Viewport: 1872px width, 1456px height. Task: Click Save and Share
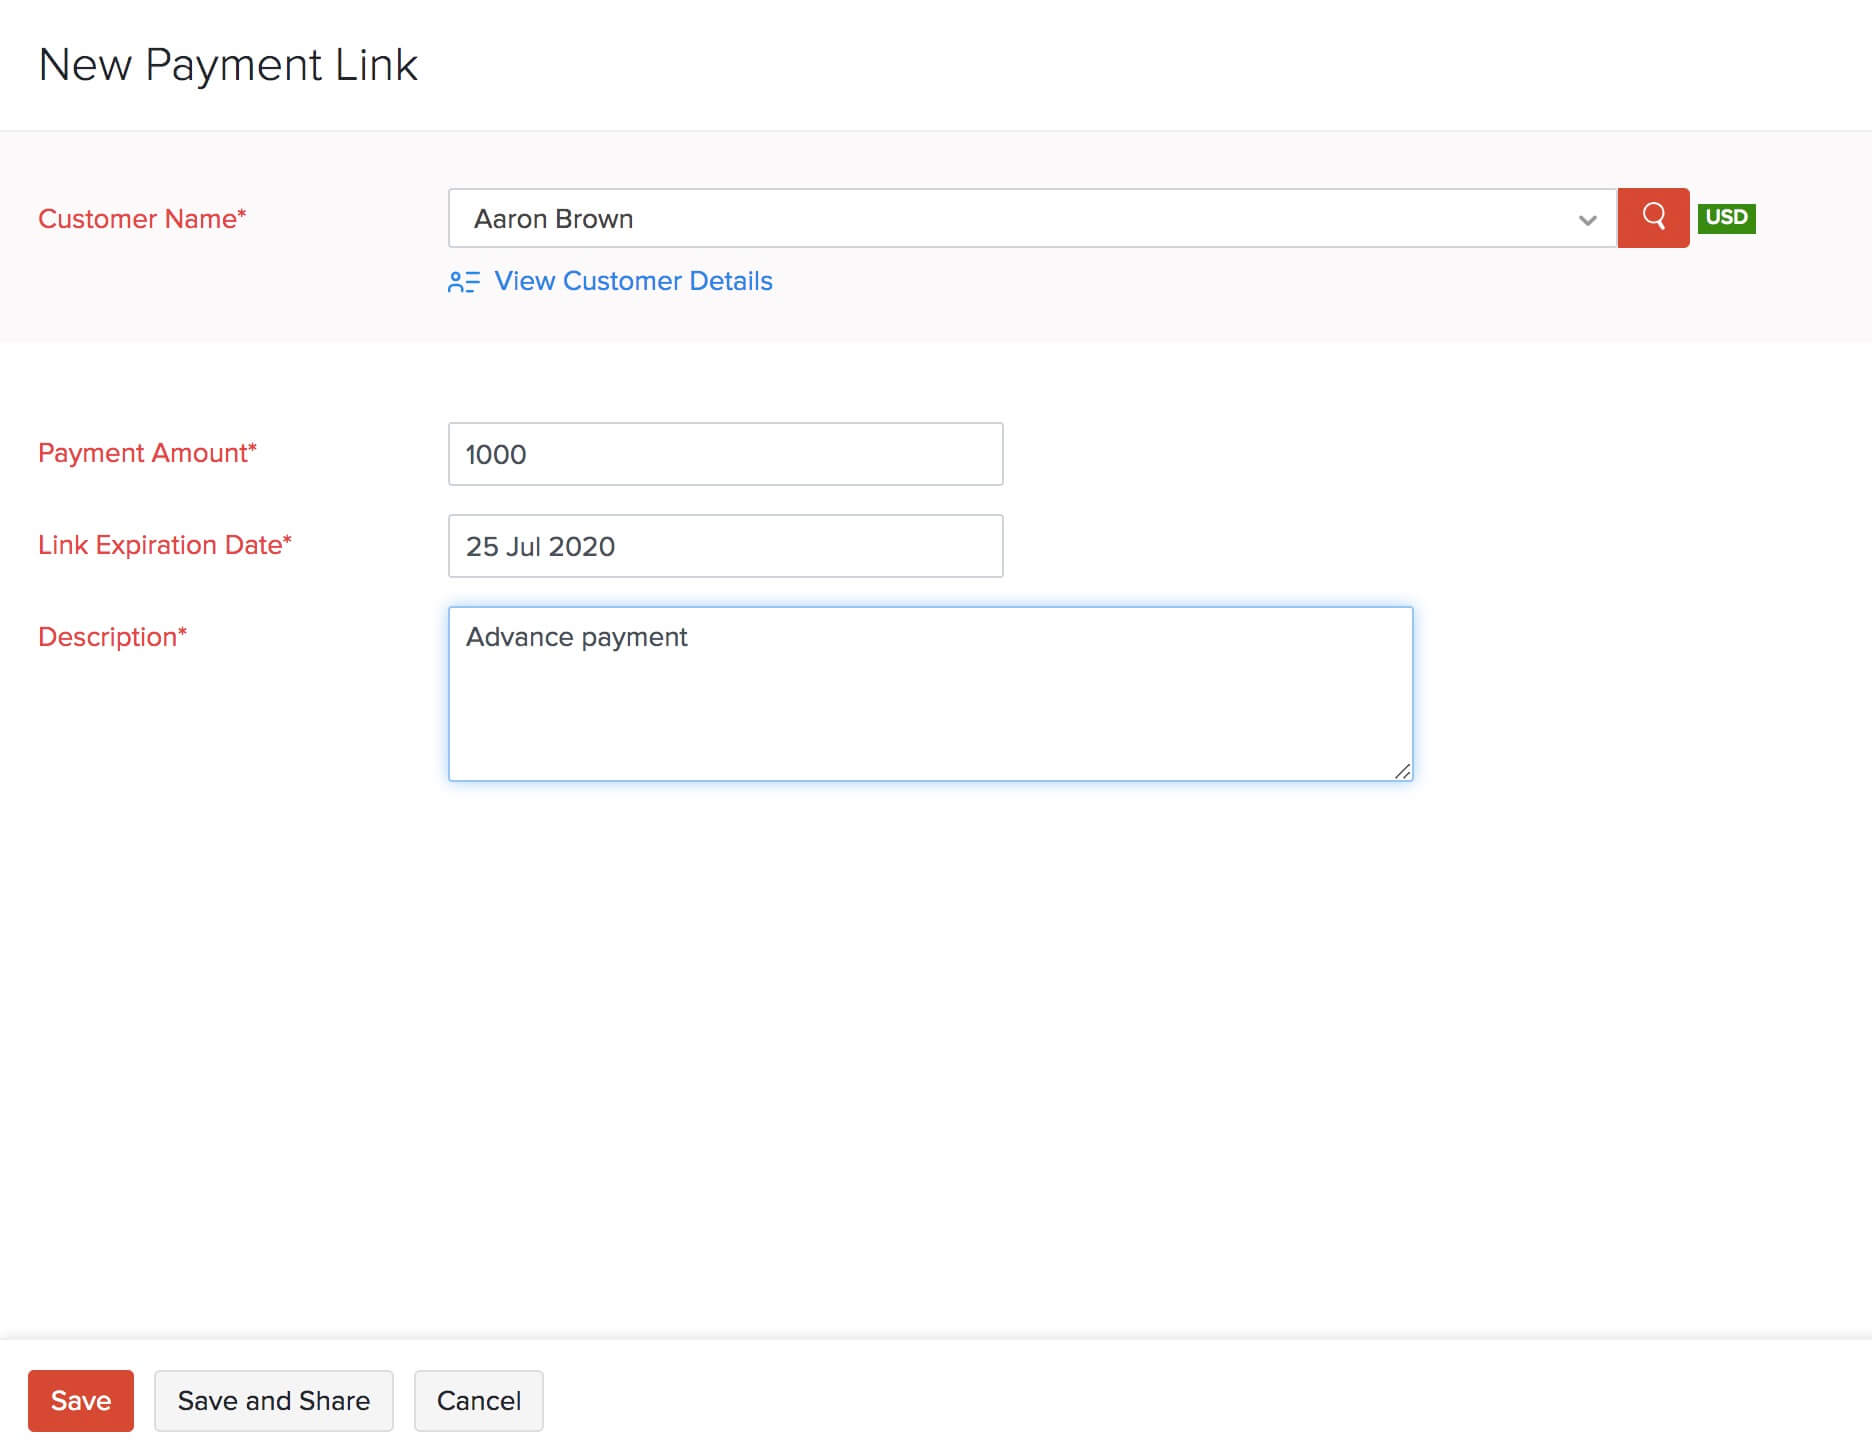(273, 1400)
